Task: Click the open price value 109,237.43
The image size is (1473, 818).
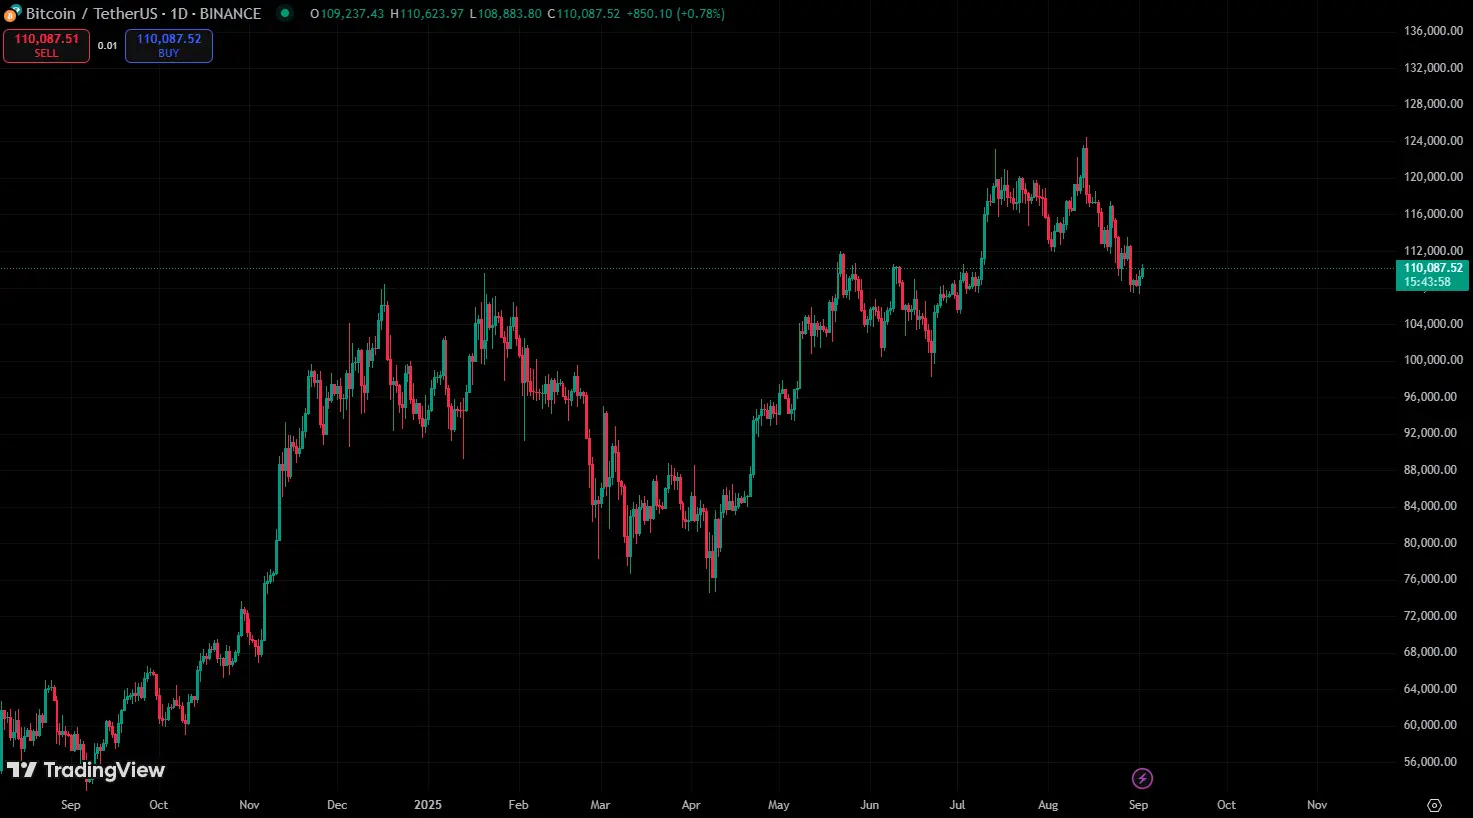Action: [x=352, y=14]
